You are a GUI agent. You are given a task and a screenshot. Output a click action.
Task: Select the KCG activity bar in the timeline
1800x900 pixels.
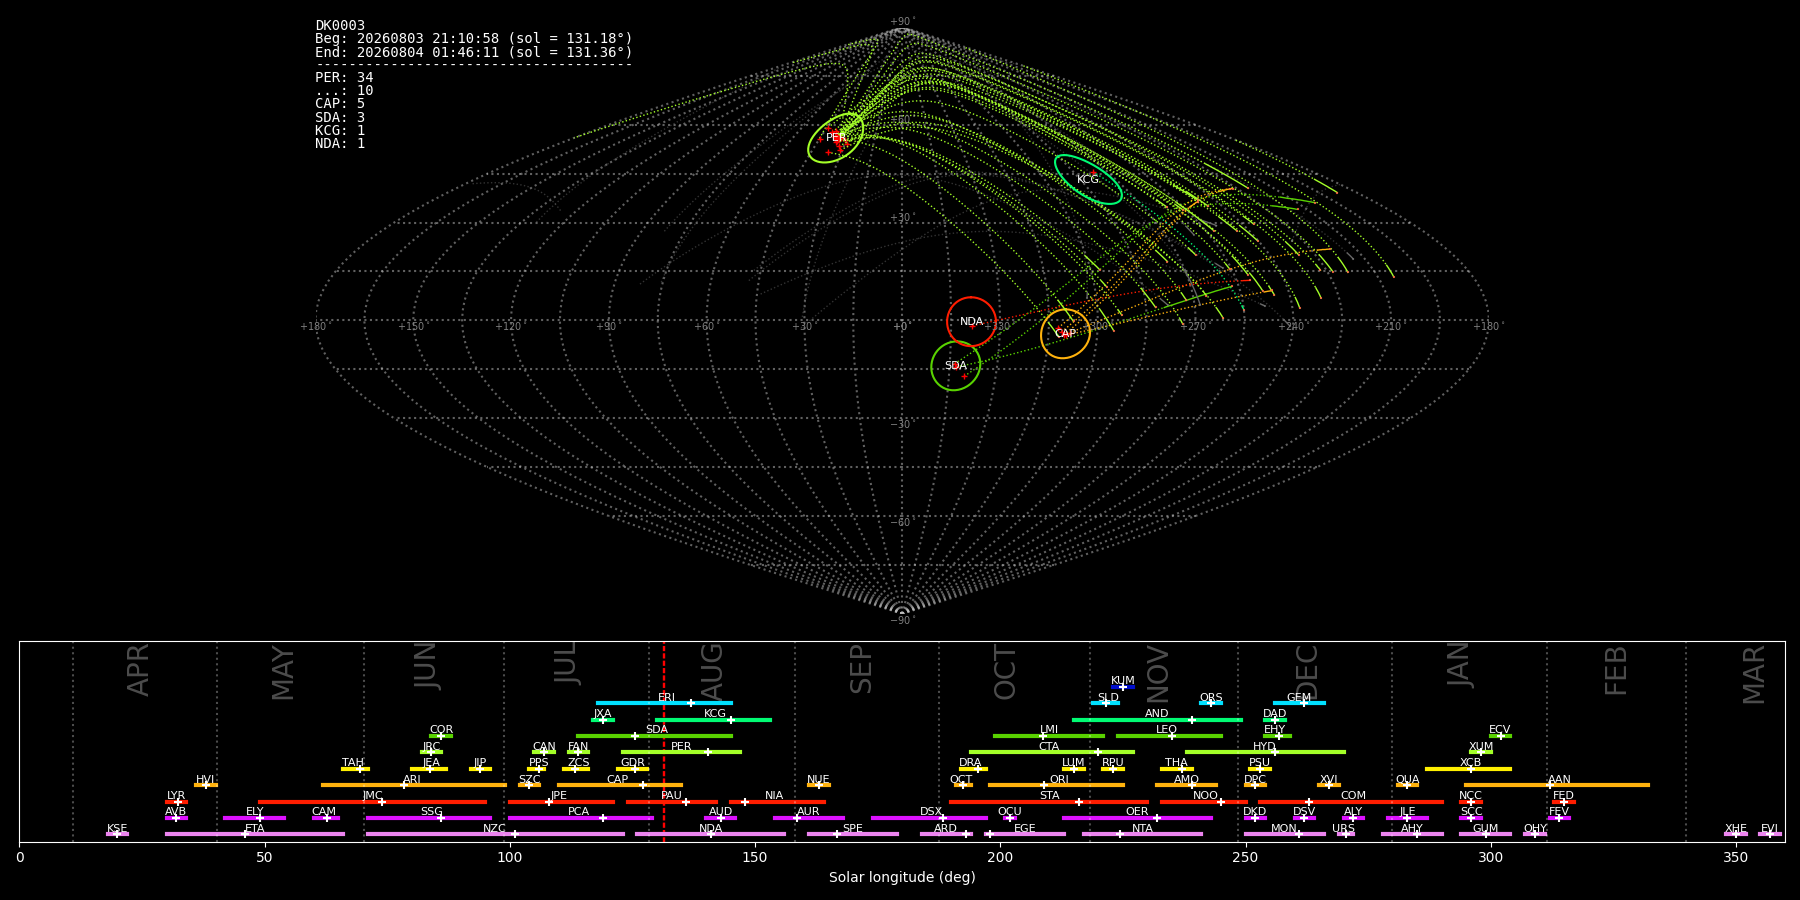tap(713, 720)
